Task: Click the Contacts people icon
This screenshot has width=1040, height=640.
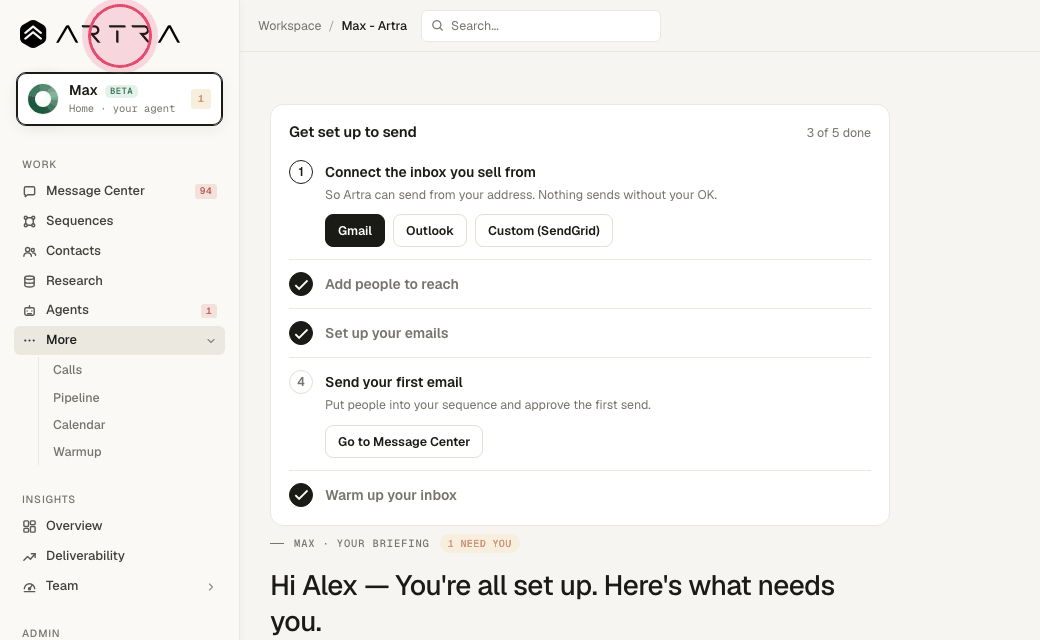Action: pos(29,251)
